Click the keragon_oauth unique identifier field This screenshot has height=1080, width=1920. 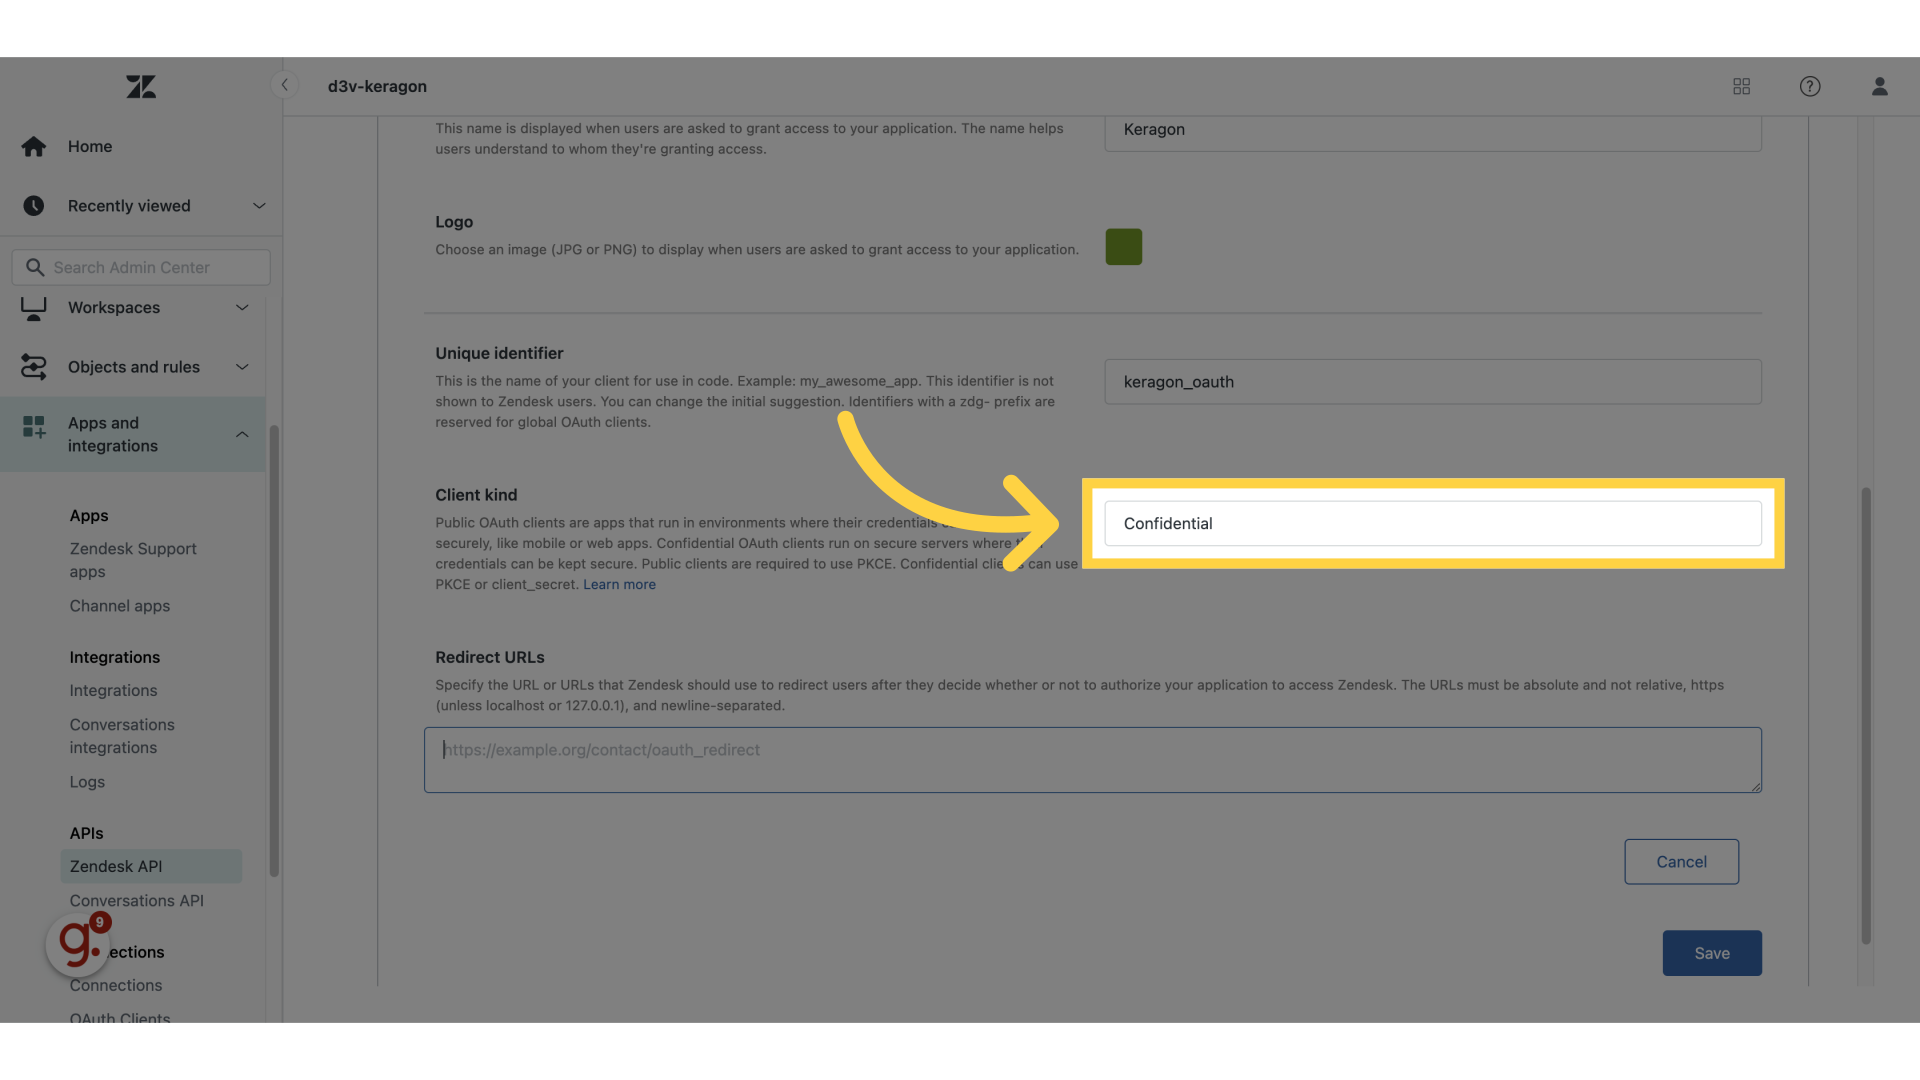pyautogui.click(x=1432, y=382)
